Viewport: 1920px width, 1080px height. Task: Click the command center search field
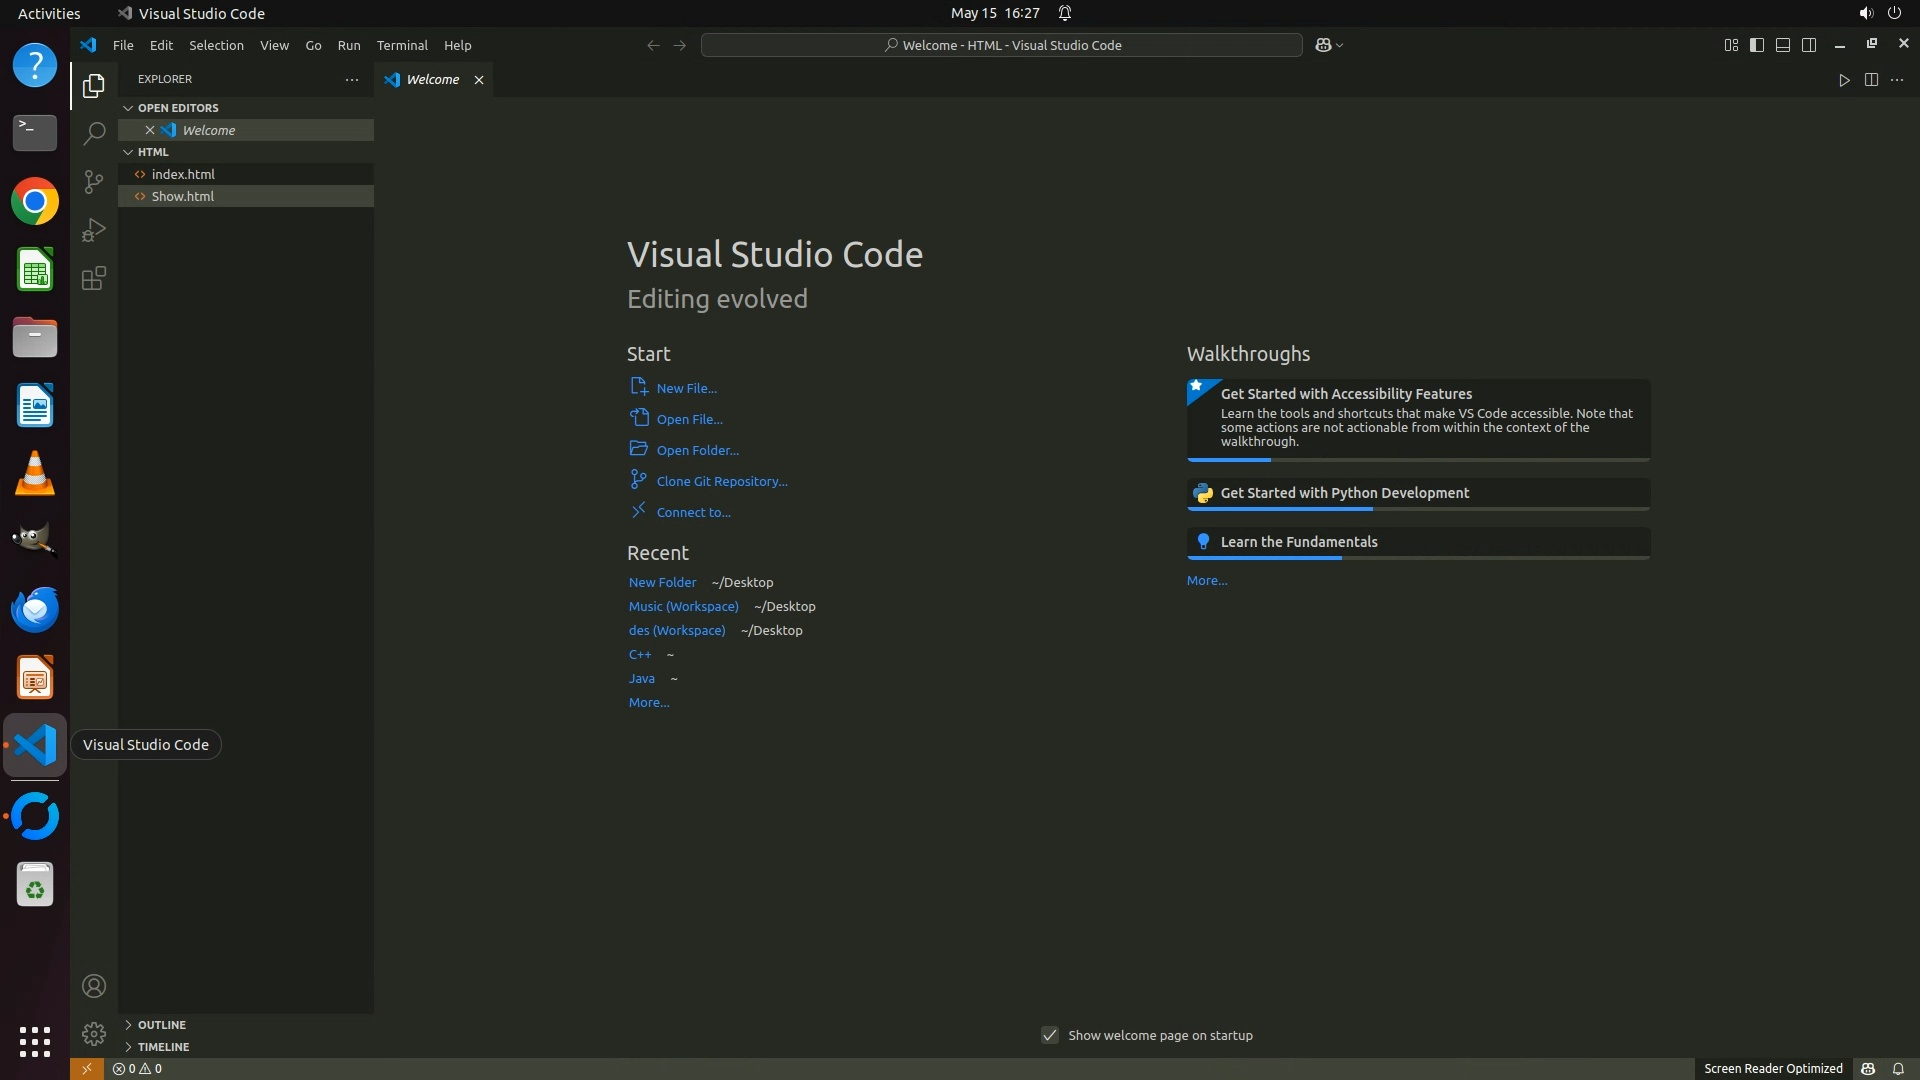coord(1001,45)
